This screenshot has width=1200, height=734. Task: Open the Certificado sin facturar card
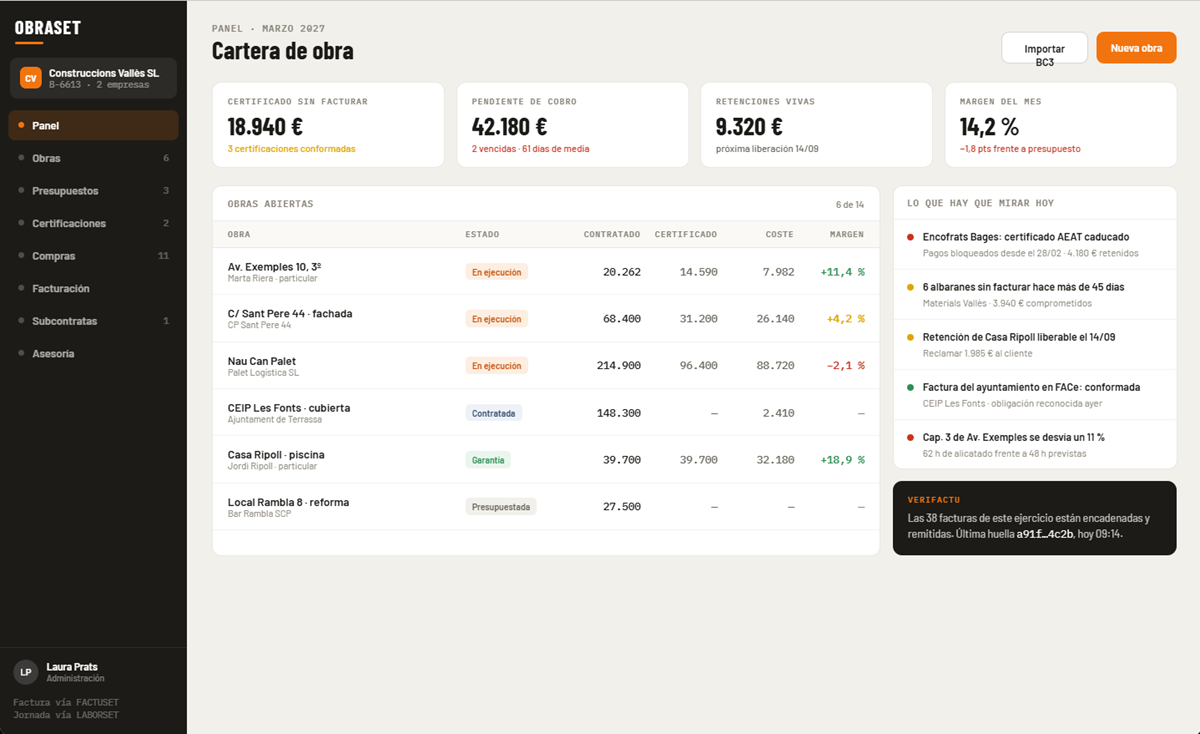pos(328,125)
